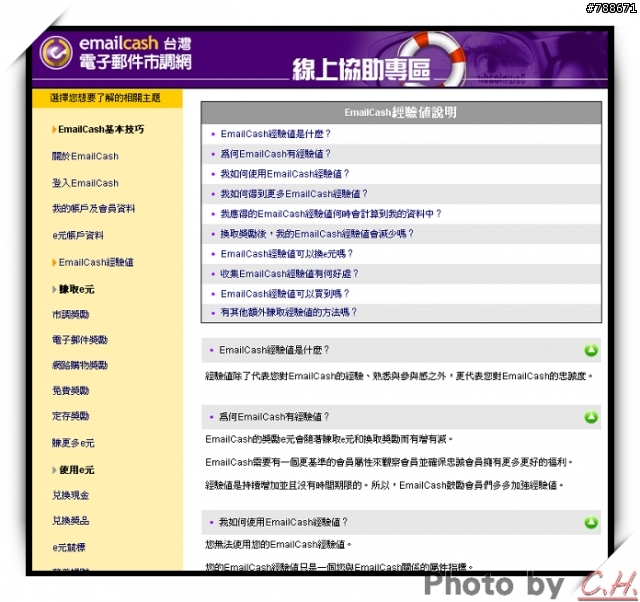
Task: Open the '網路購物獎勵' sidebar item
Action: [x=80, y=365]
